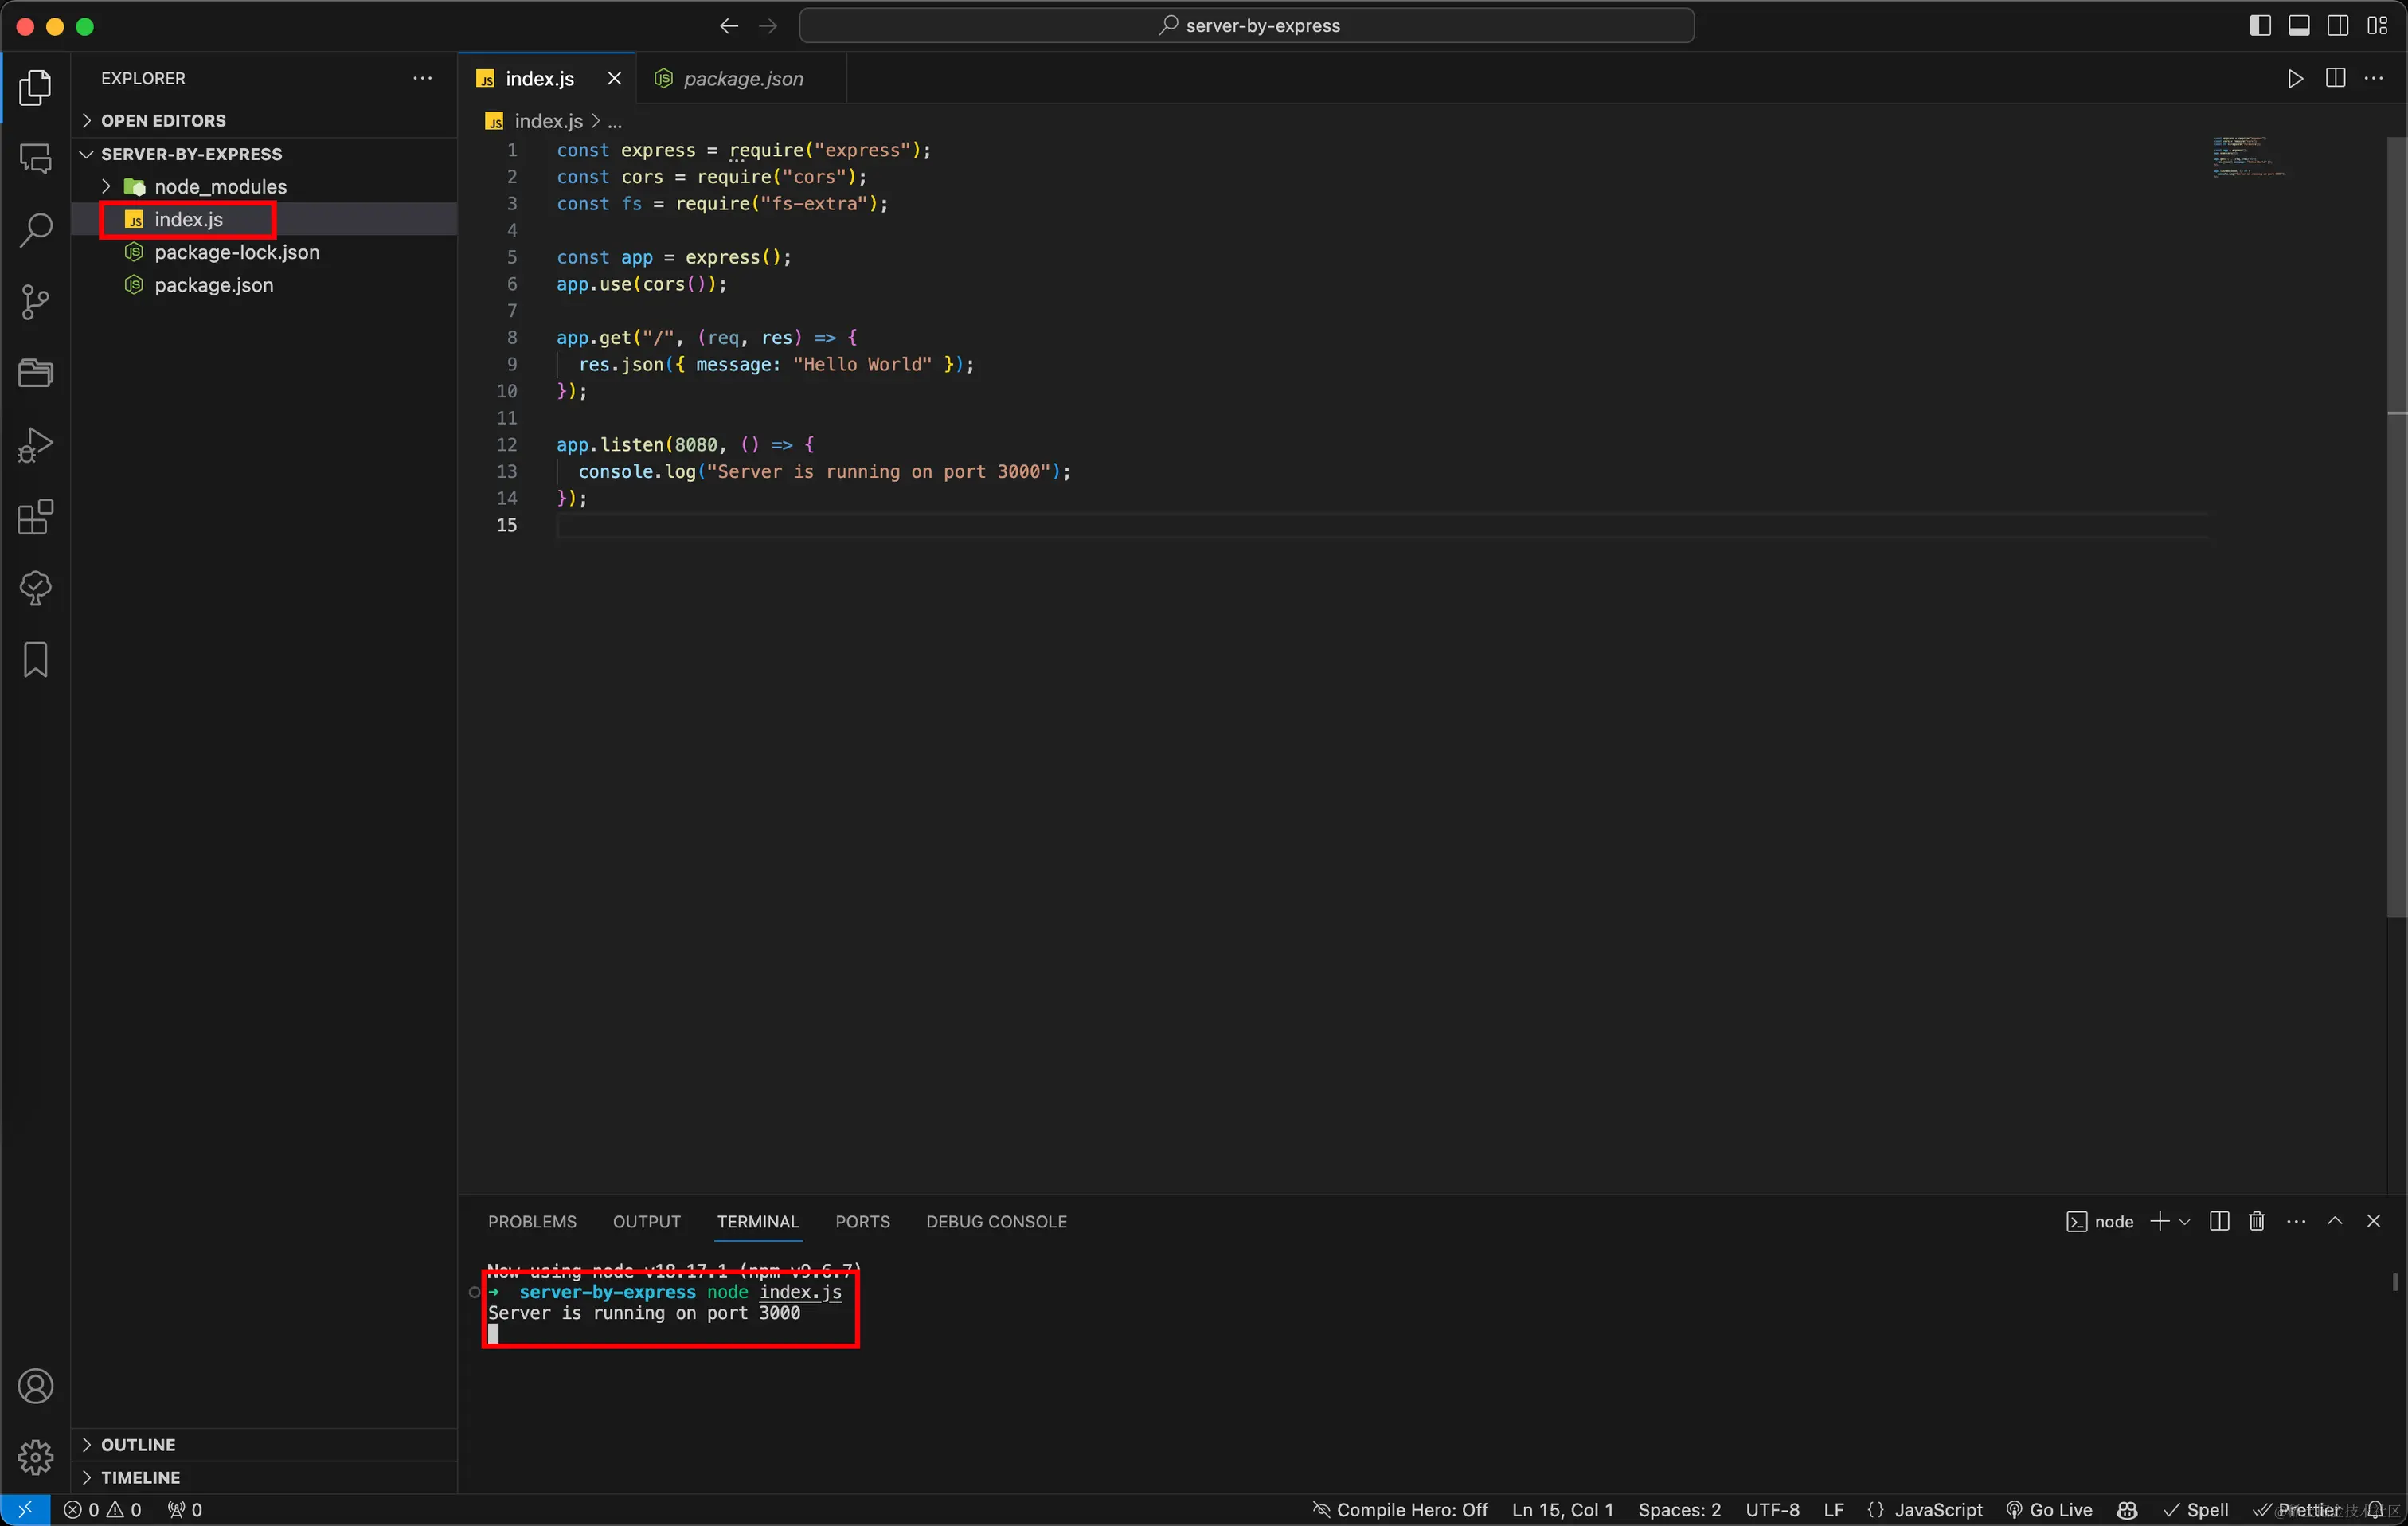Toggle primary sidebar visibility
Screen dimensions: 2408x1526
(2260, 26)
